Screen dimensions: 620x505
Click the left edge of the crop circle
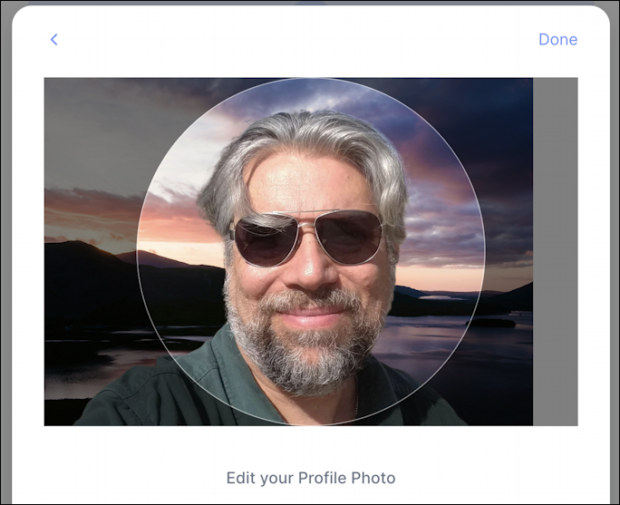click(x=137, y=252)
